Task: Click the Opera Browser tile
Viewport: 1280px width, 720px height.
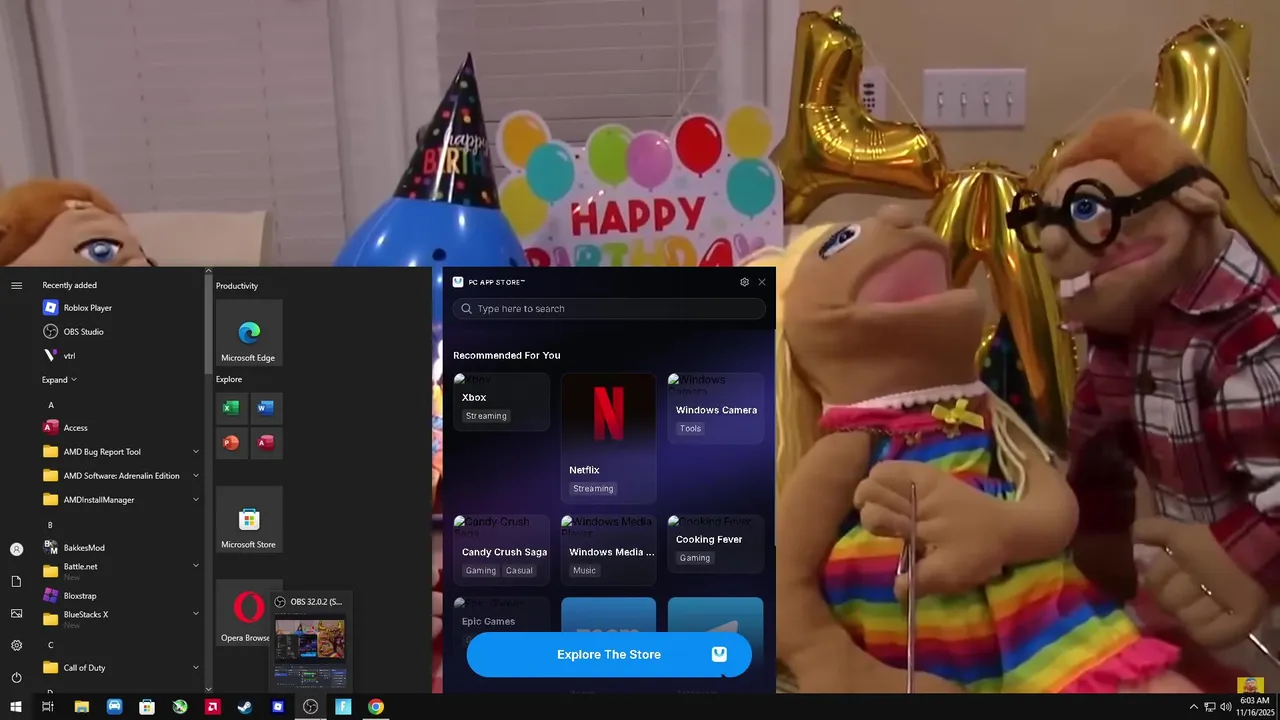Action: click(245, 613)
